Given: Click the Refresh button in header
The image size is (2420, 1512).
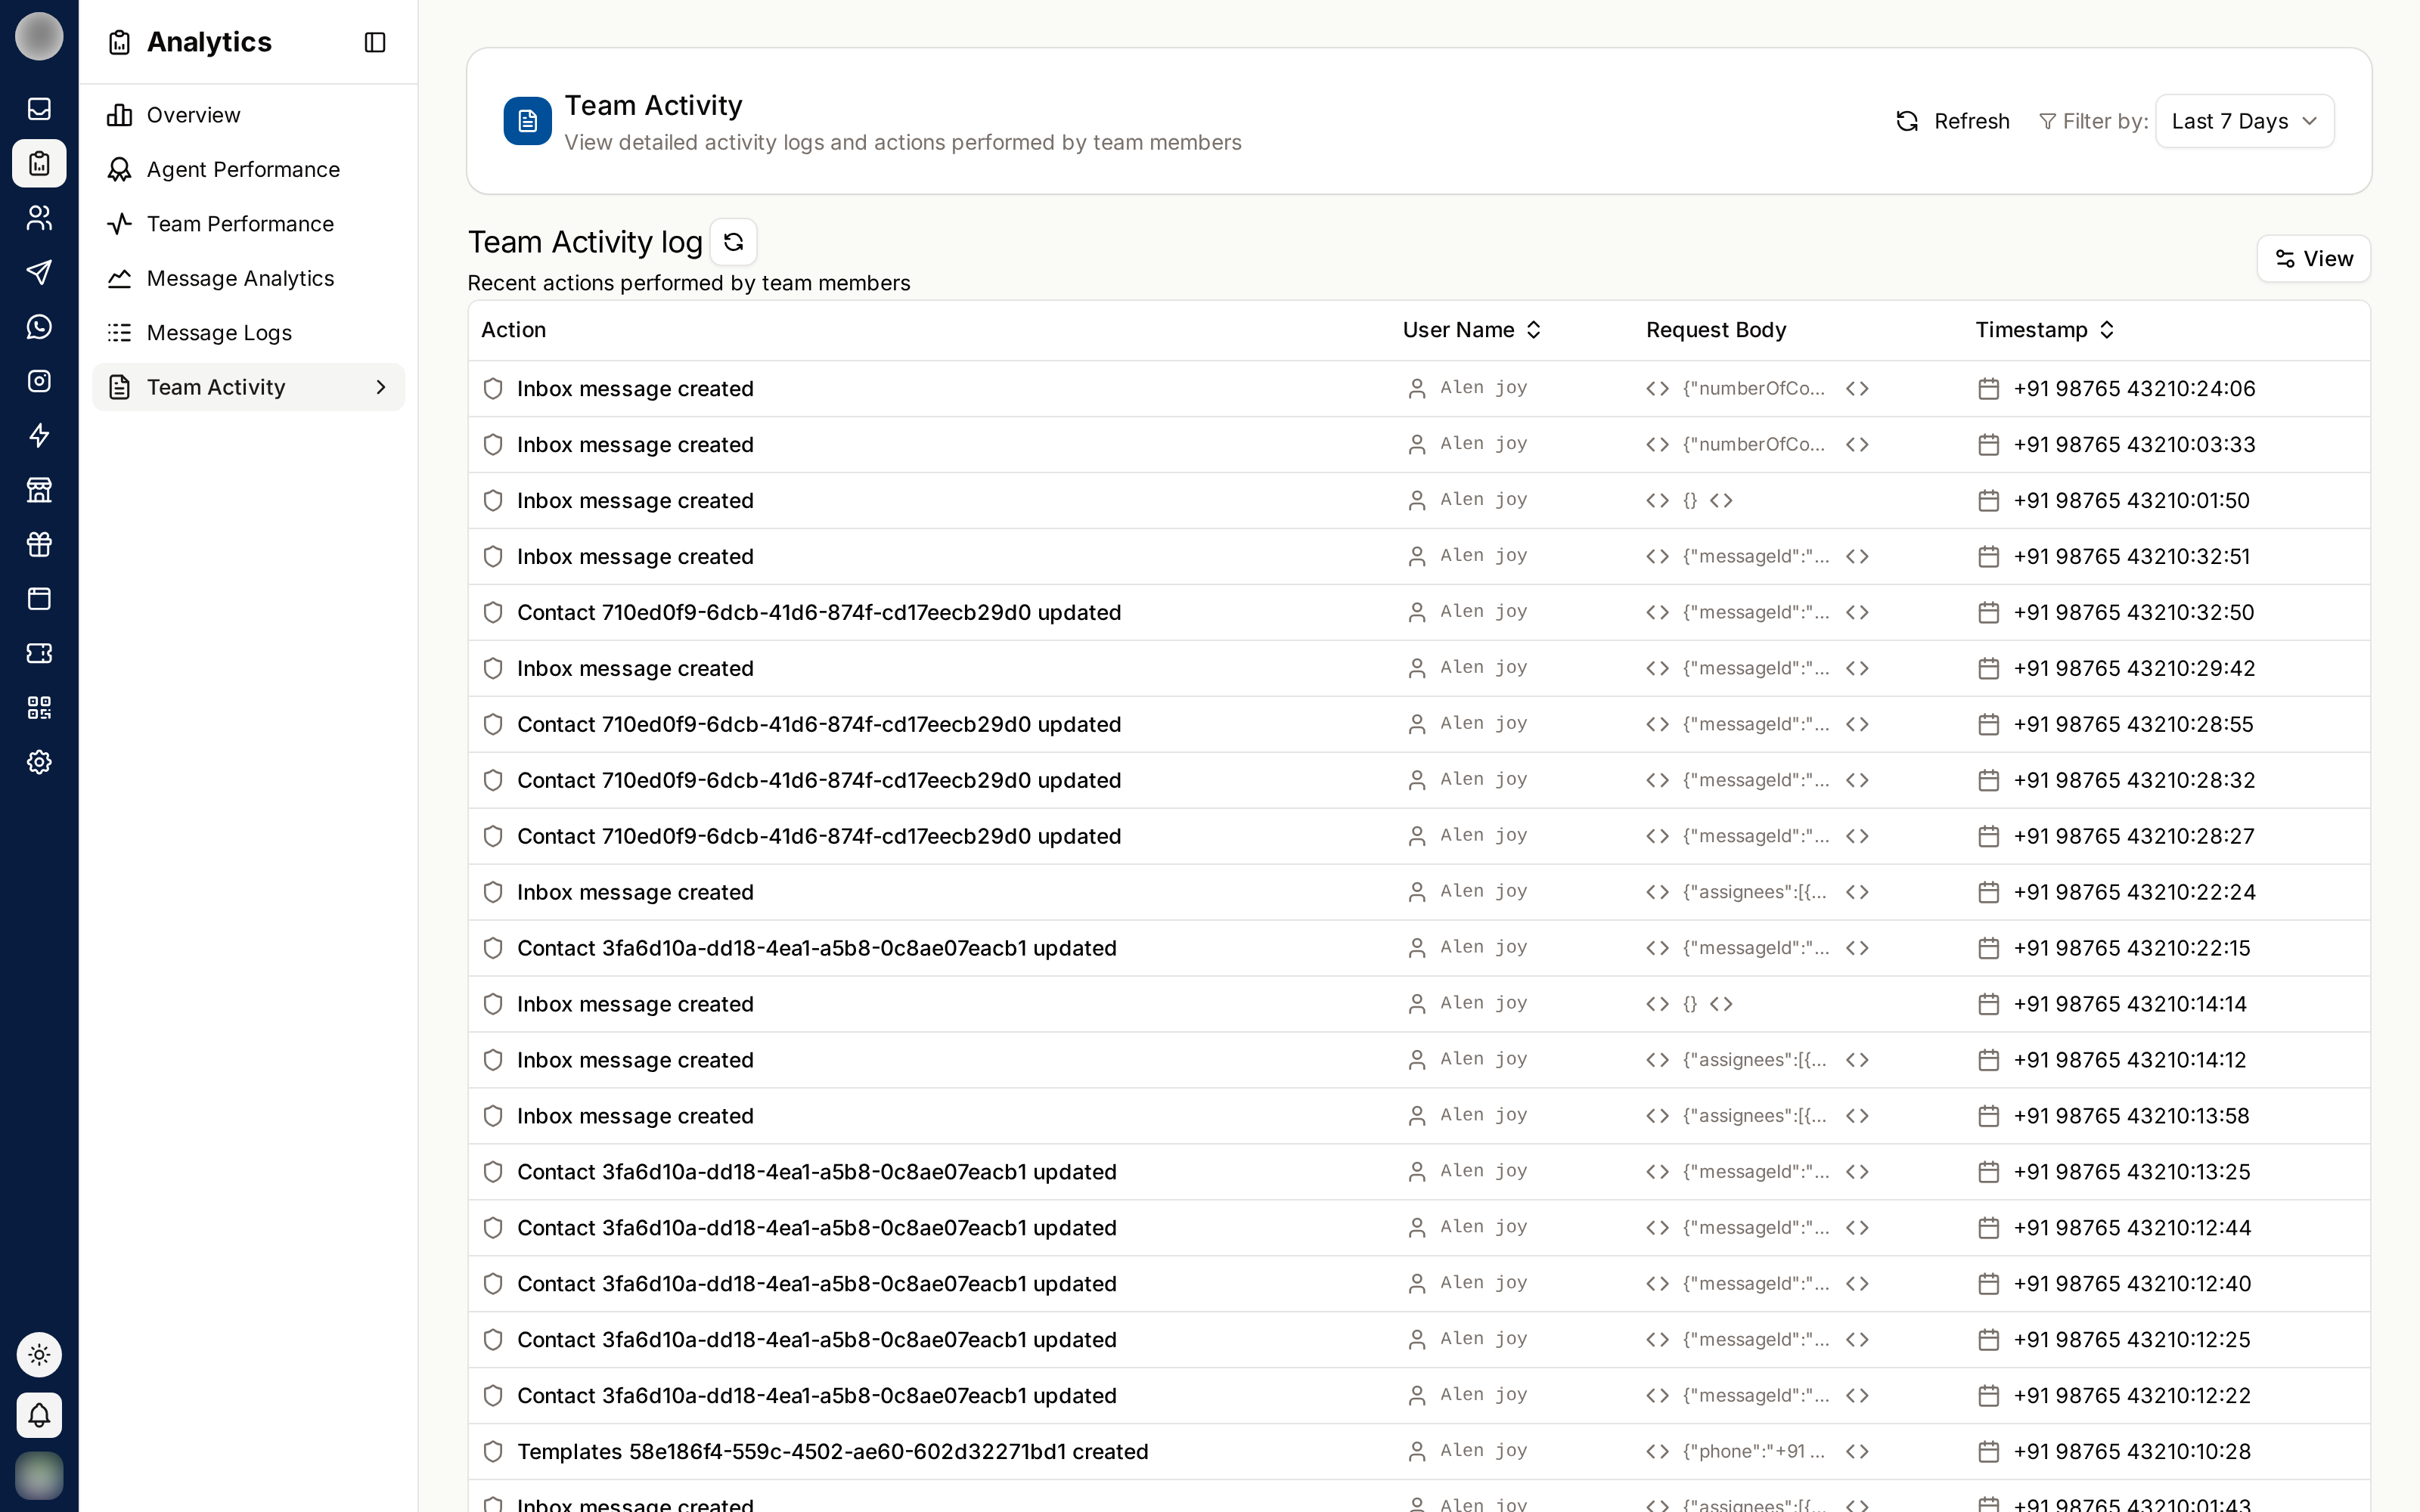Looking at the screenshot, I should click(x=1953, y=121).
